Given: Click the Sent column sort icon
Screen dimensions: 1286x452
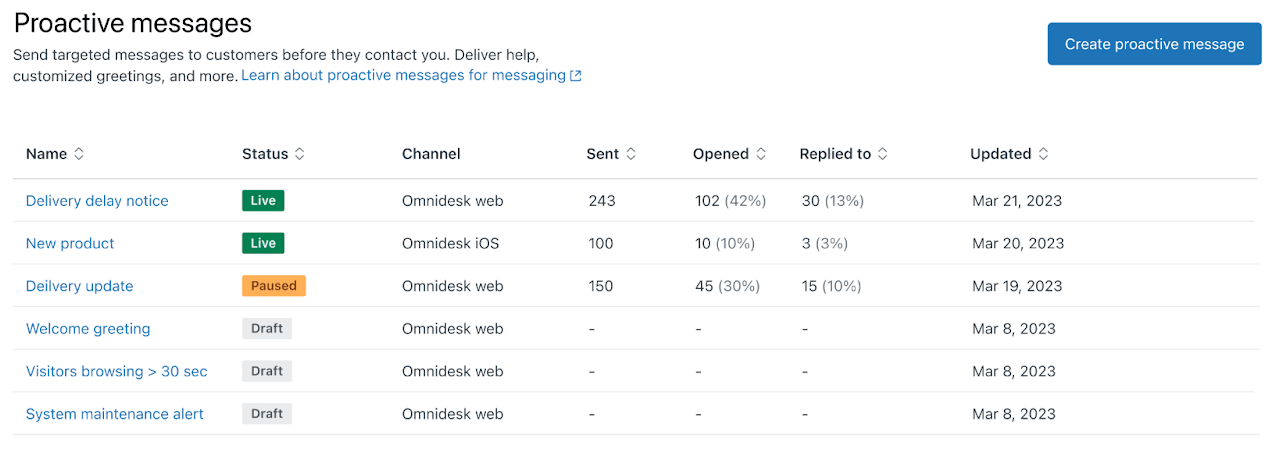Looking at the screenshot, I should pos(631,154).
